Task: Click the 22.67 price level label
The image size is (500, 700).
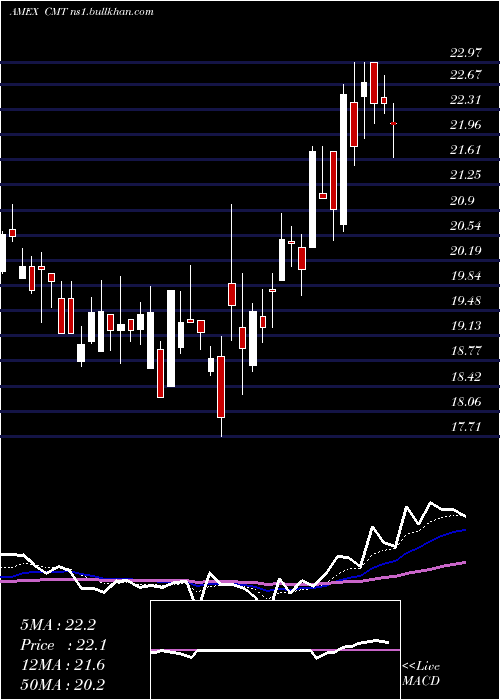Action: 466,75
